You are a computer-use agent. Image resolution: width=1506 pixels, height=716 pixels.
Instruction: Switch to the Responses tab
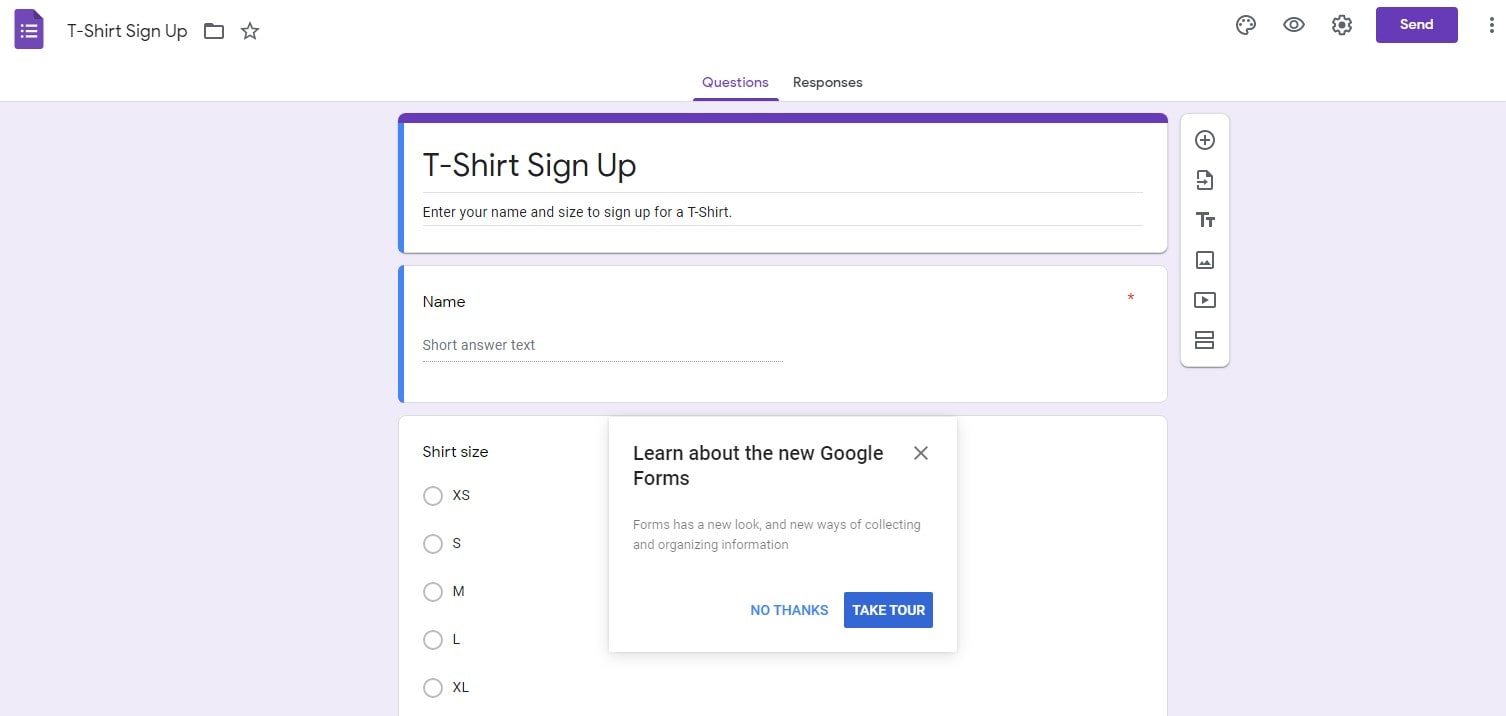click(827, 83)
